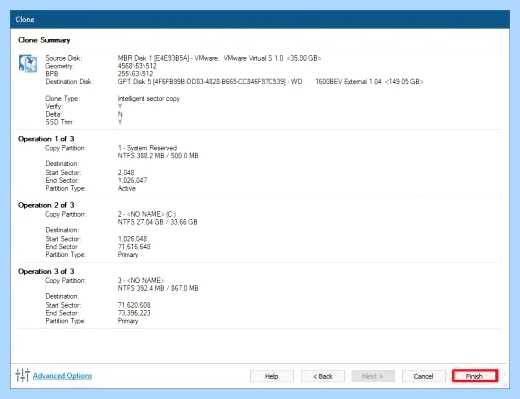Click the Clone title bar text
Image resolution: width=520 pixels, height=399 pixels.
tap(25, 19)
